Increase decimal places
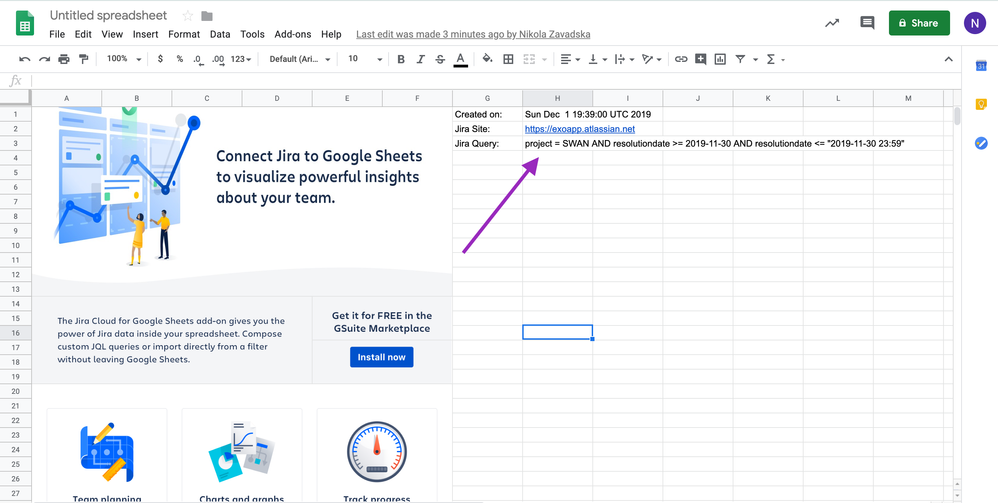998x503 pixels. pos(218,59)
